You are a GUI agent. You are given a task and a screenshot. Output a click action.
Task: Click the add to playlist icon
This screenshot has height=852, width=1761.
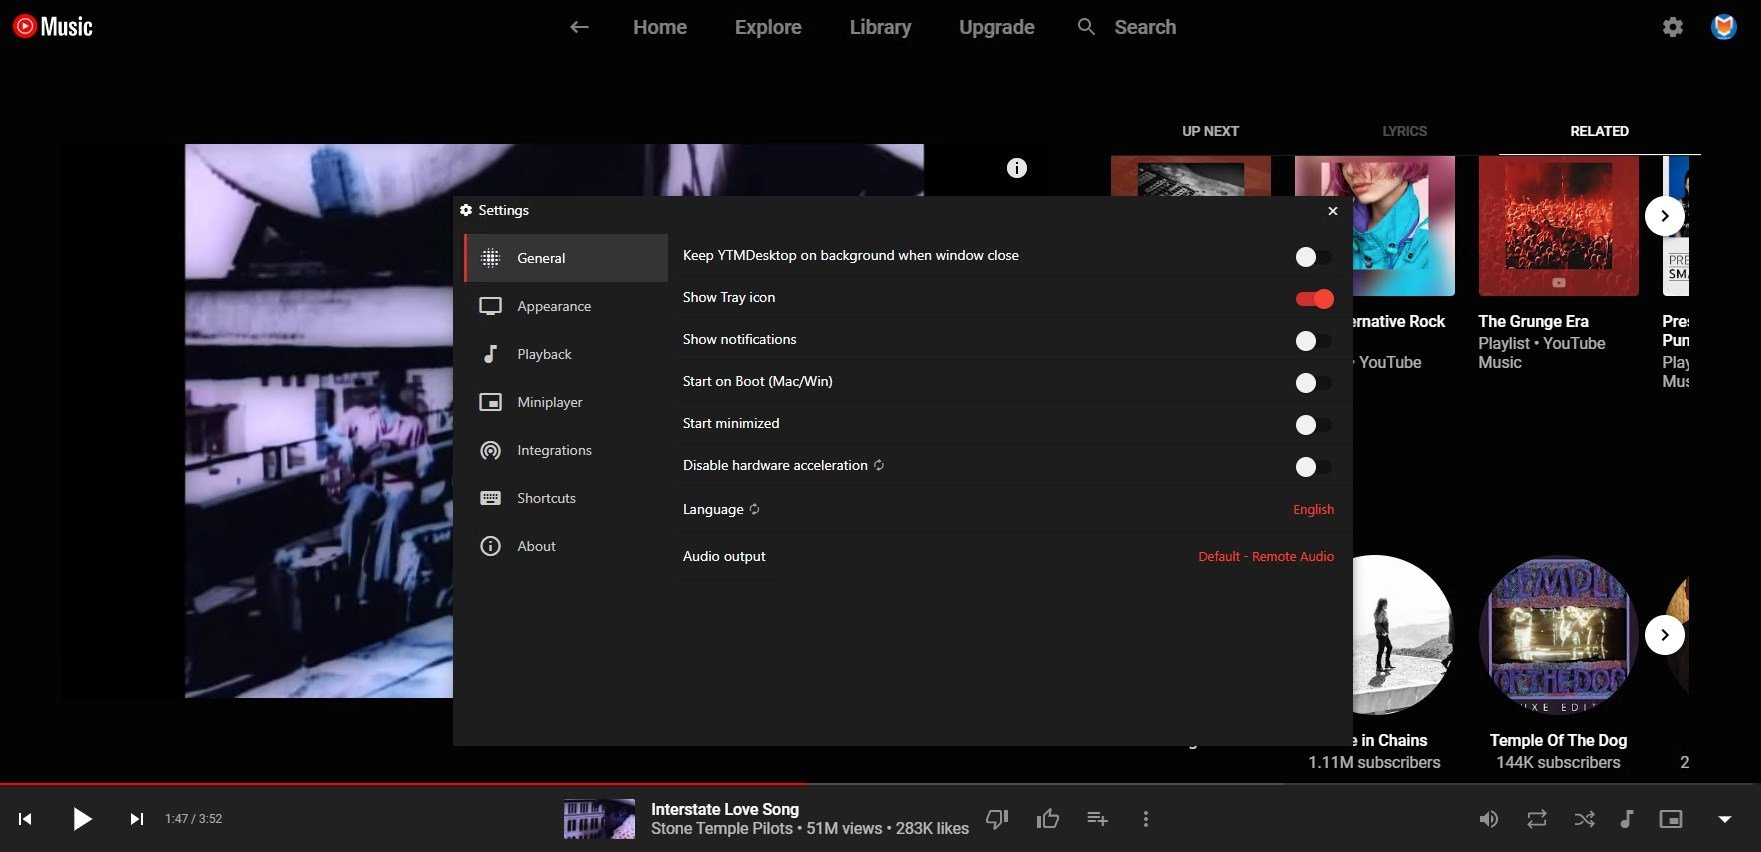click(x=1097, y=819)
